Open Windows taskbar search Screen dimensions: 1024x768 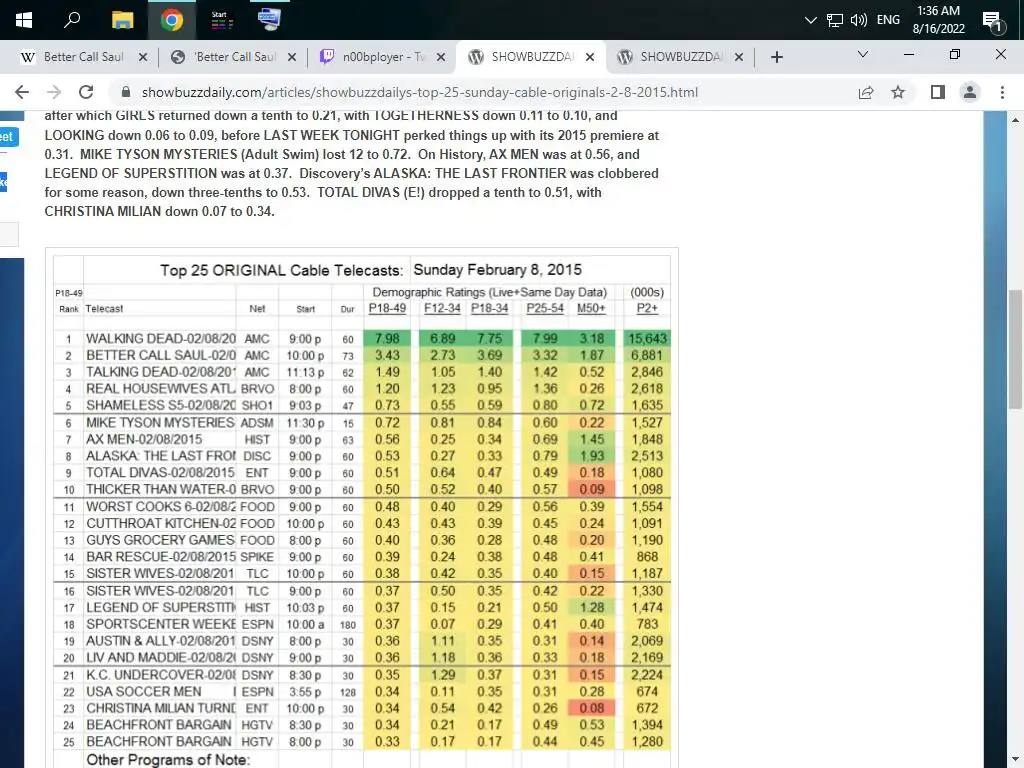pos(72,20)
